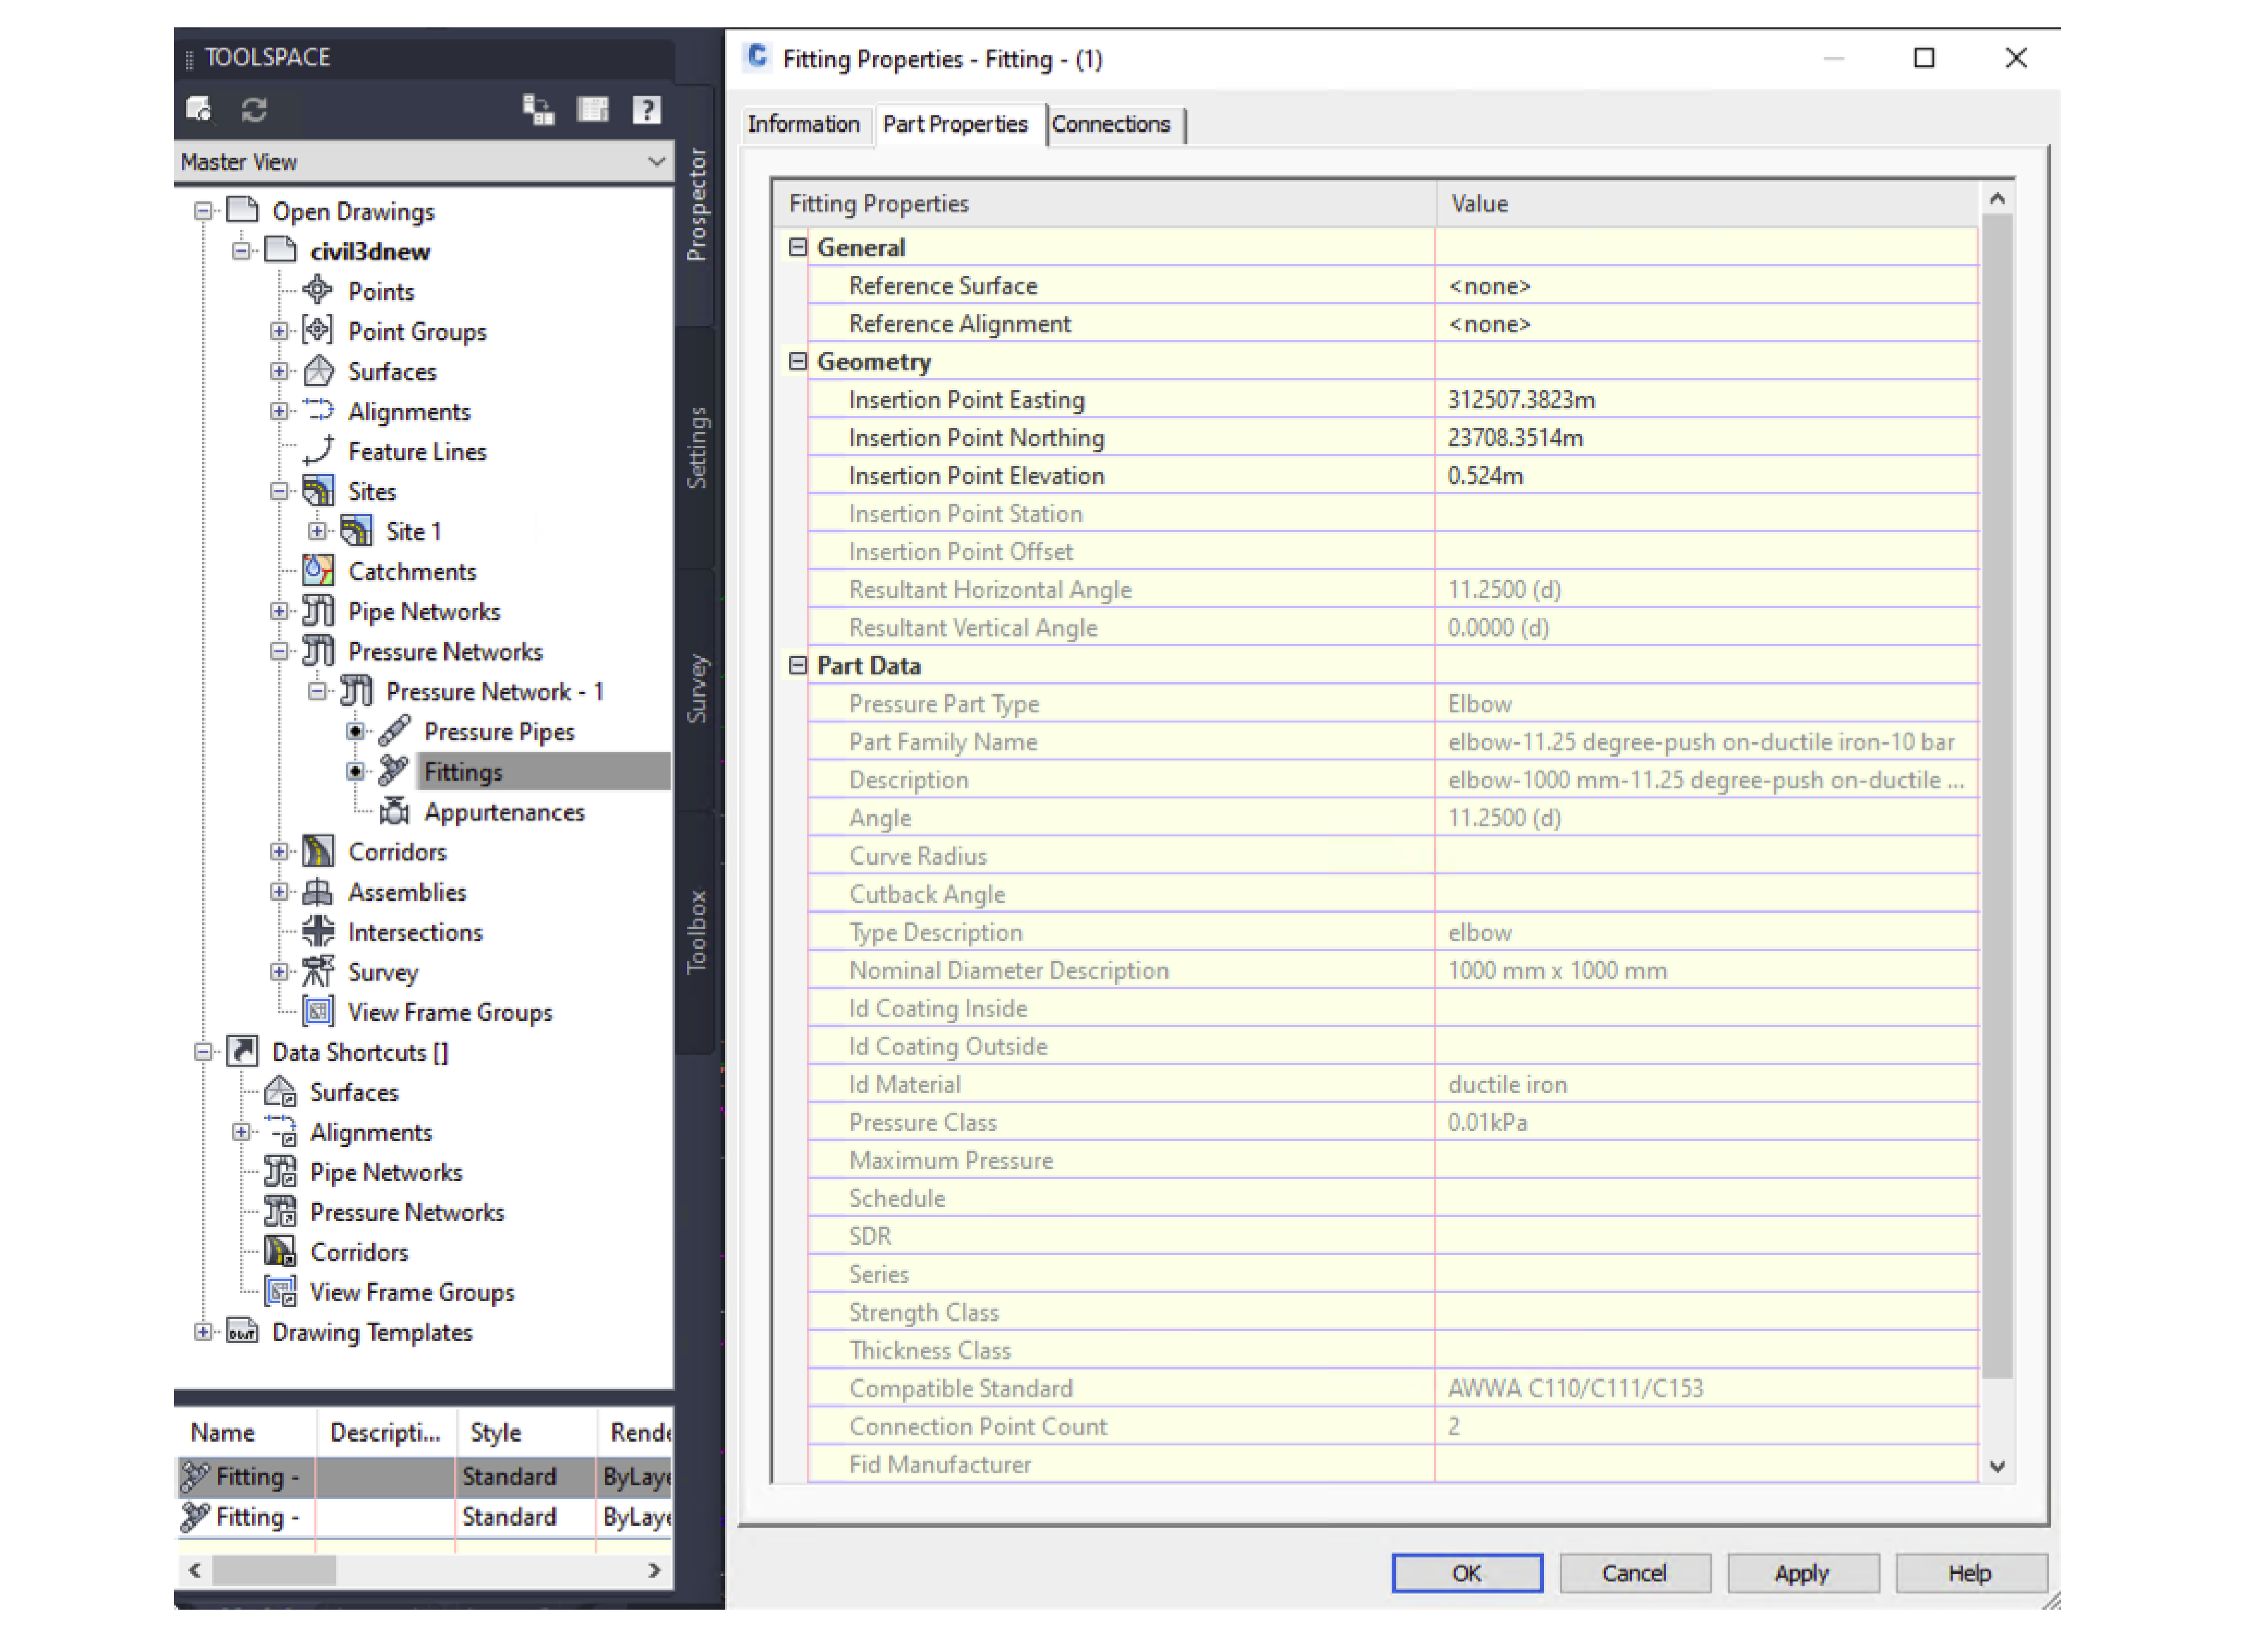Click the Intersections icon in tree

pyautogui.click(x=318, y=931)
